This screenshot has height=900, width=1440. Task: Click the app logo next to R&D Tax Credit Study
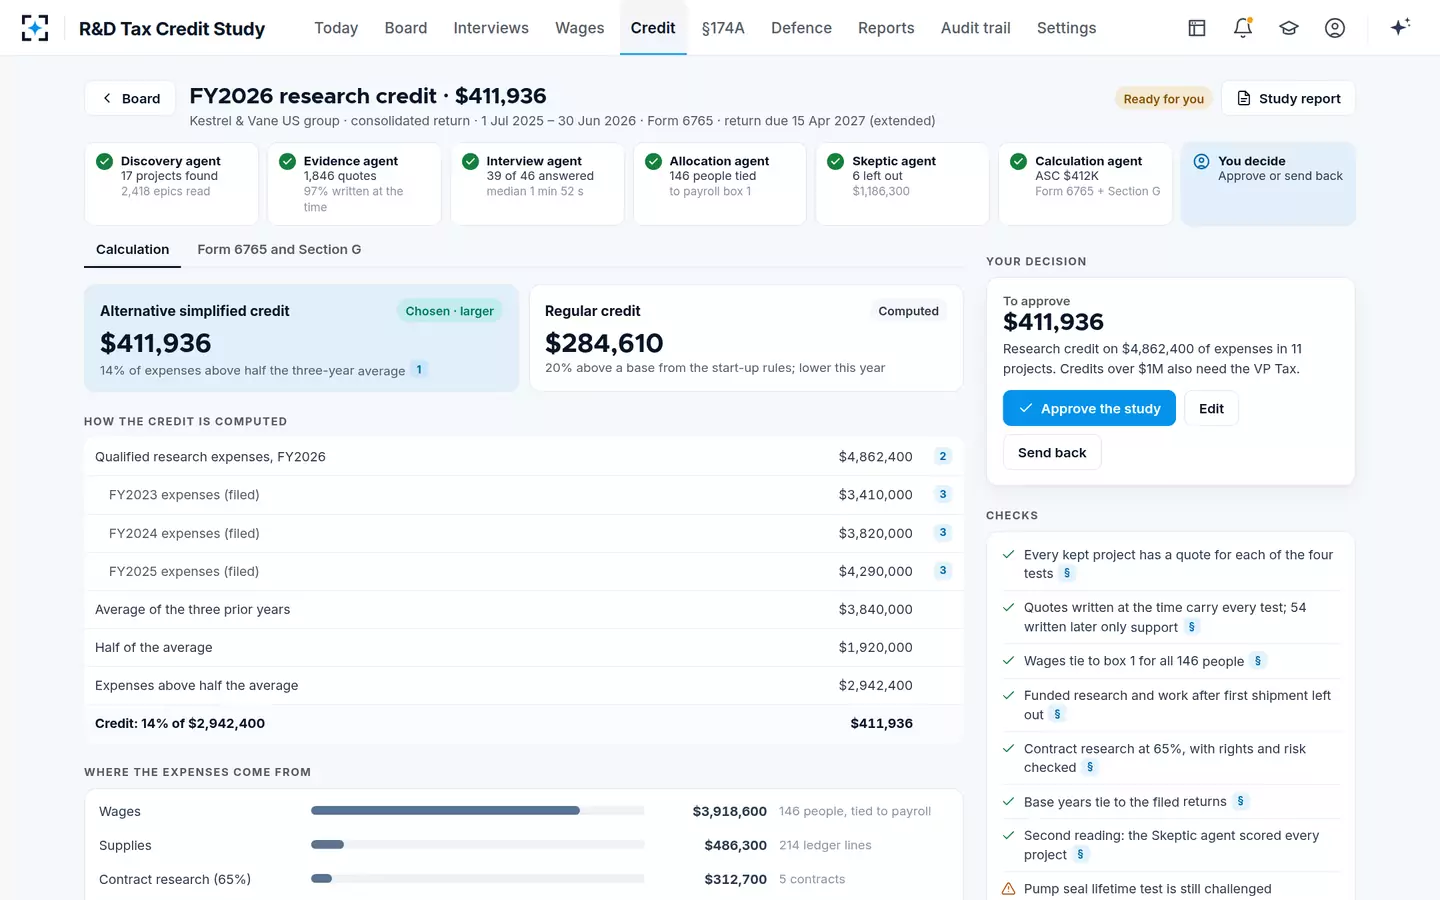click(x=35, y=28)
